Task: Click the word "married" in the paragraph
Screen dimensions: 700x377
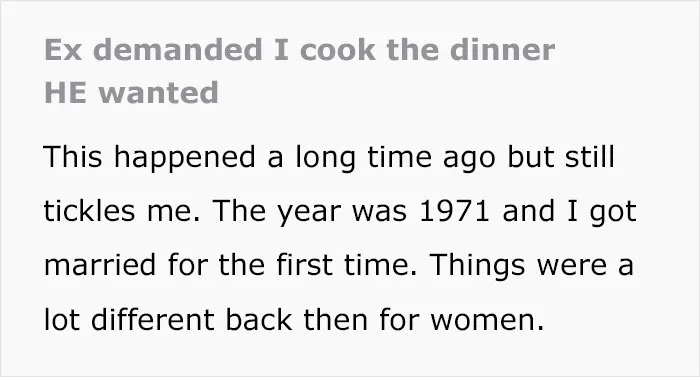Action: (100, 264)
